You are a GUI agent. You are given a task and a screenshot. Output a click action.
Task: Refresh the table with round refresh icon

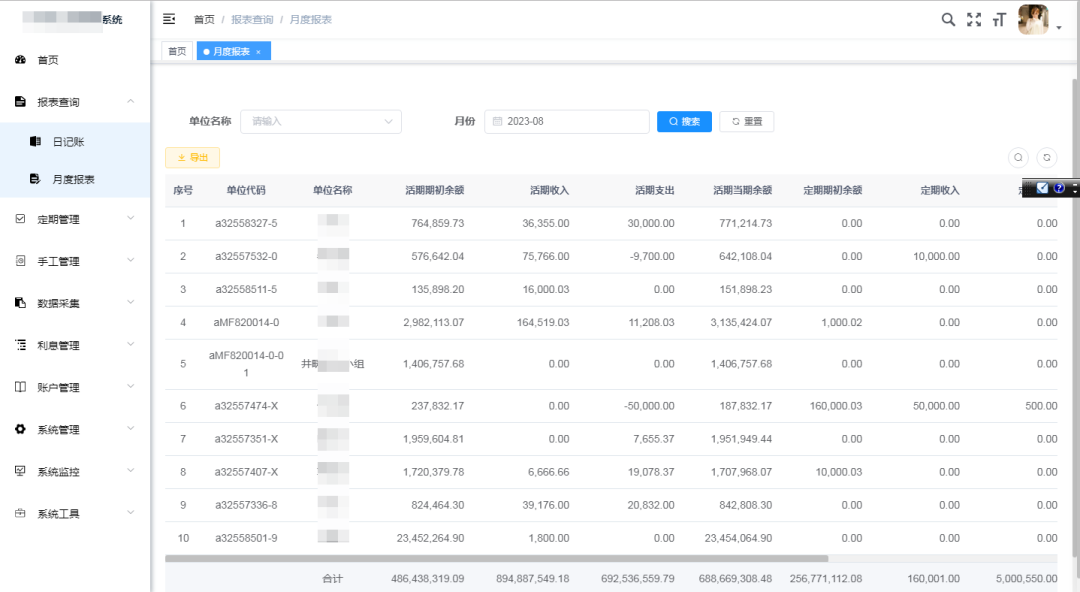[1046, 157]
